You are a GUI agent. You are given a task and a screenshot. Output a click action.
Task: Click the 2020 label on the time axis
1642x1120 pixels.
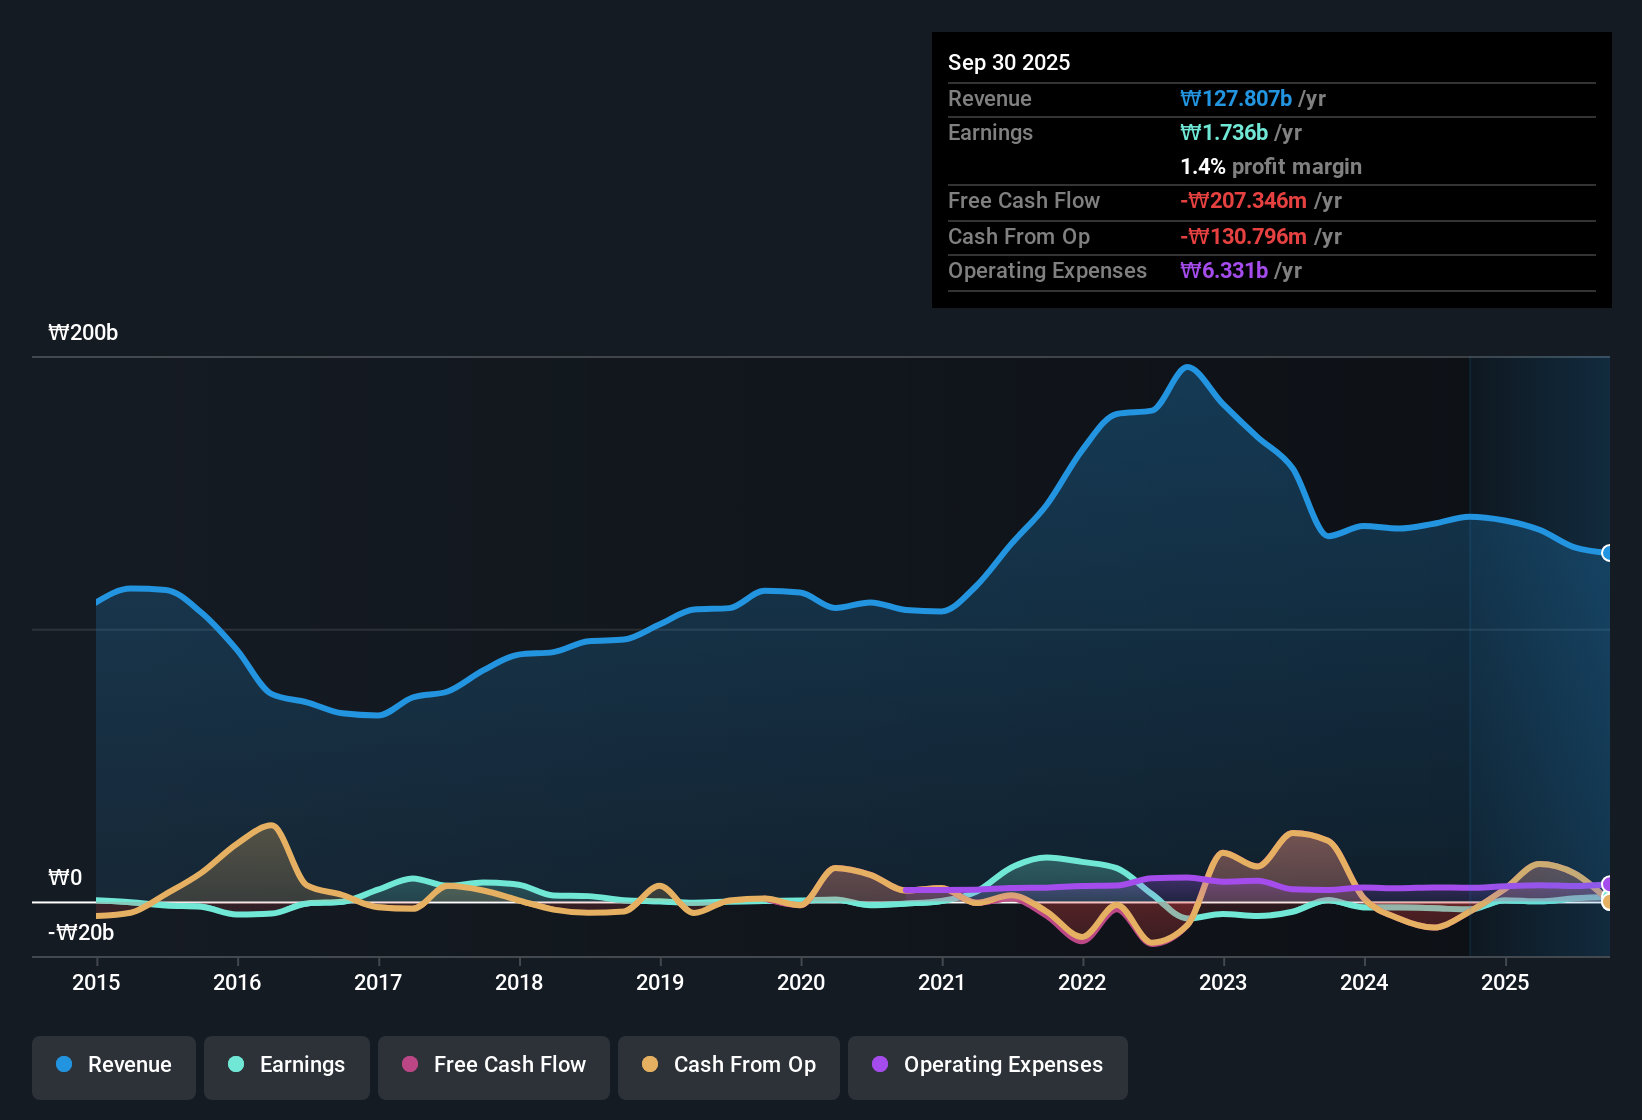tap(800, 983)
